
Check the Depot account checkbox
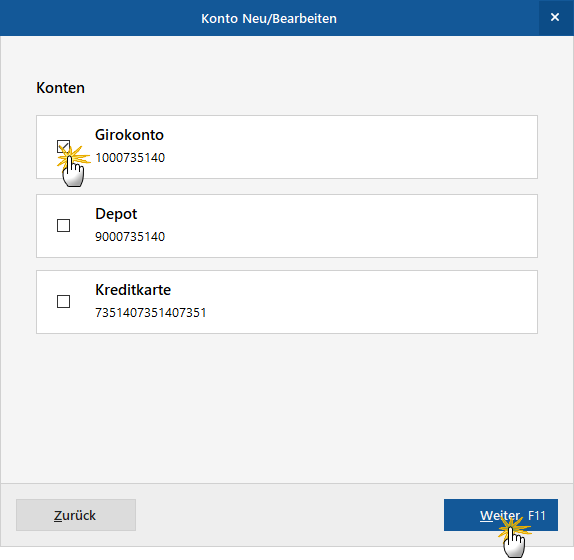[63, 225]
